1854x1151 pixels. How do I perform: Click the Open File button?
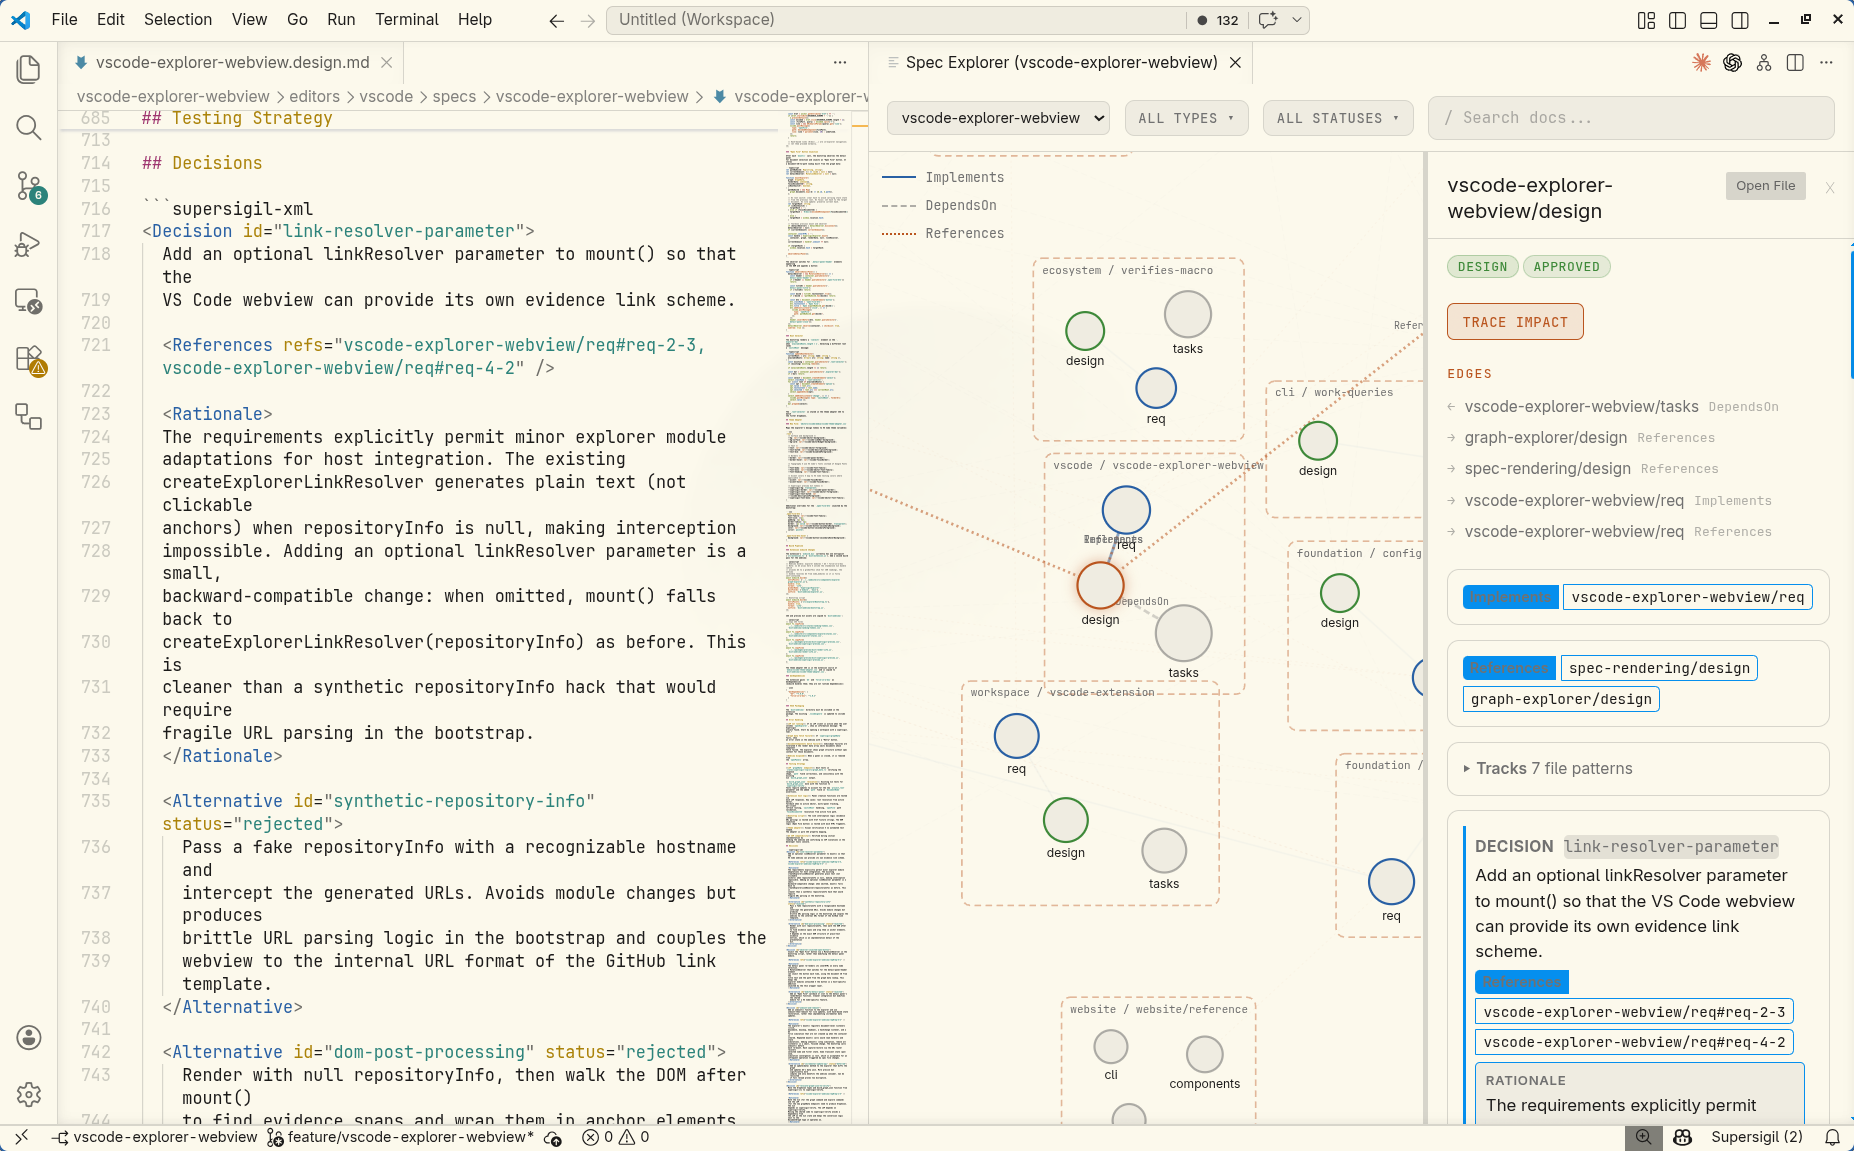(1765, 186)
